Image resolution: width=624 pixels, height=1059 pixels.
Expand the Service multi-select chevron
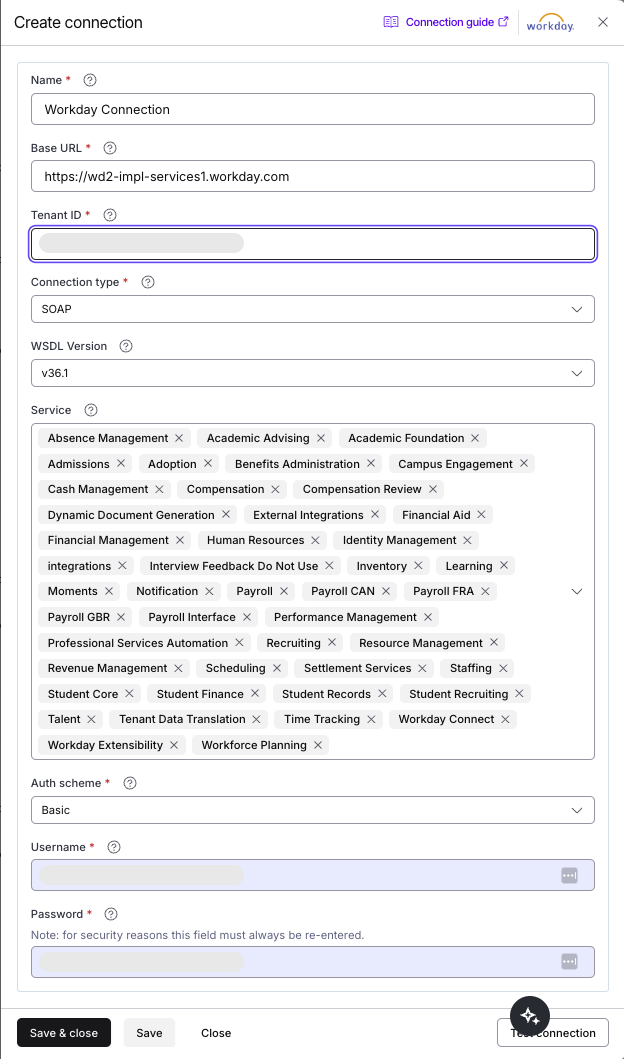577,591
